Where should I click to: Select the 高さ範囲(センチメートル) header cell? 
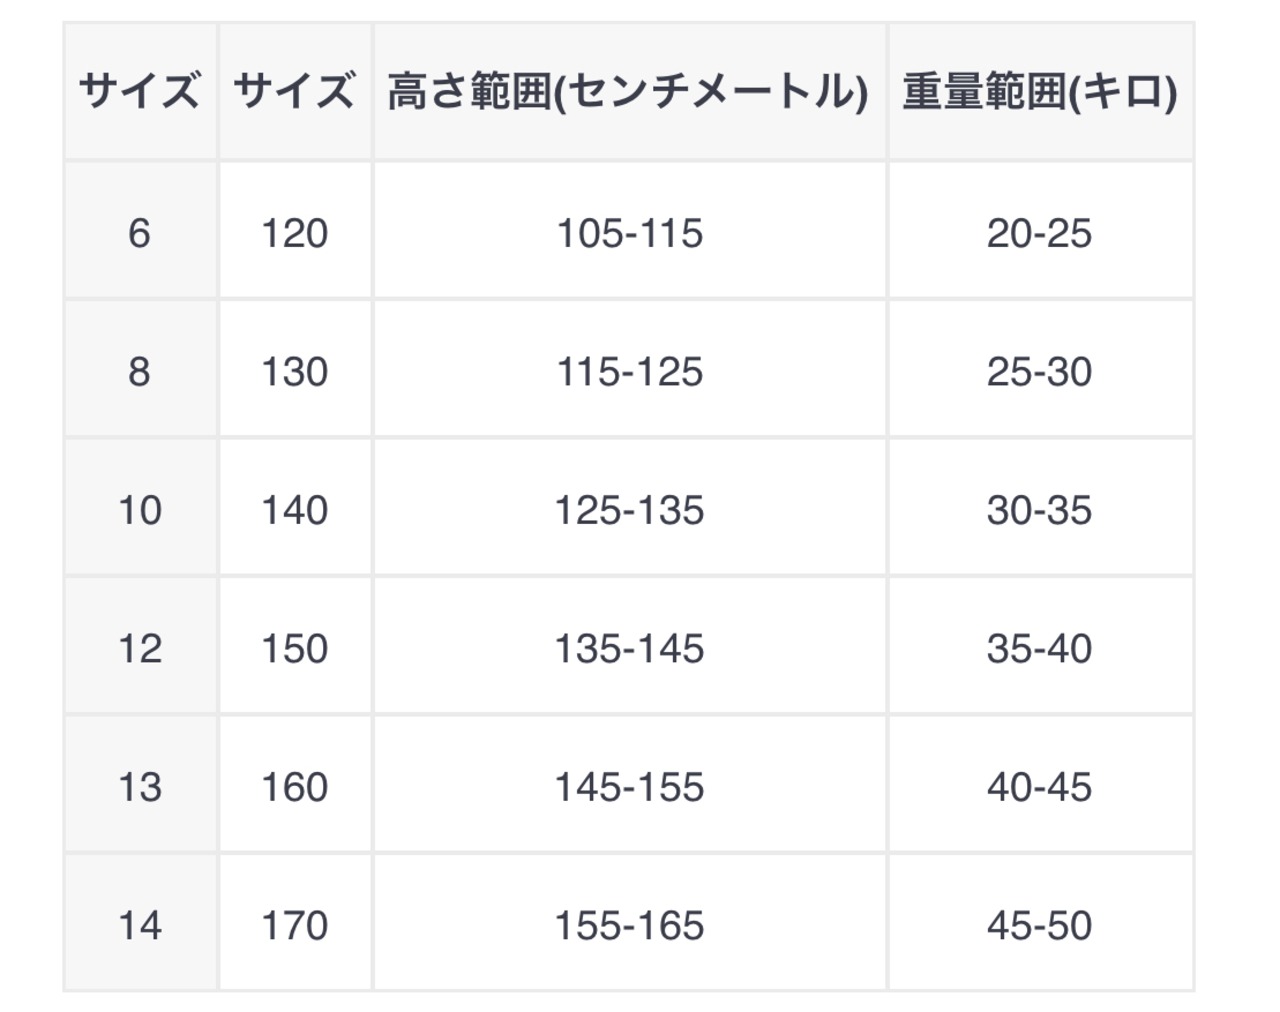(x=630, y=91)
